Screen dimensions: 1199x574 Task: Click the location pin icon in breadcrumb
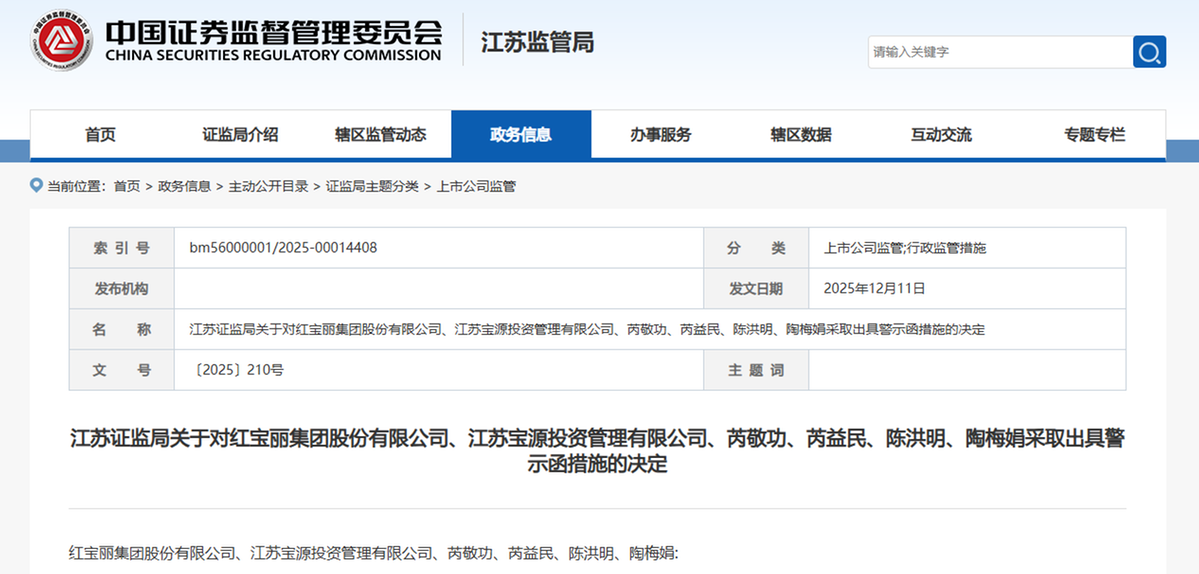click(38, 186)
